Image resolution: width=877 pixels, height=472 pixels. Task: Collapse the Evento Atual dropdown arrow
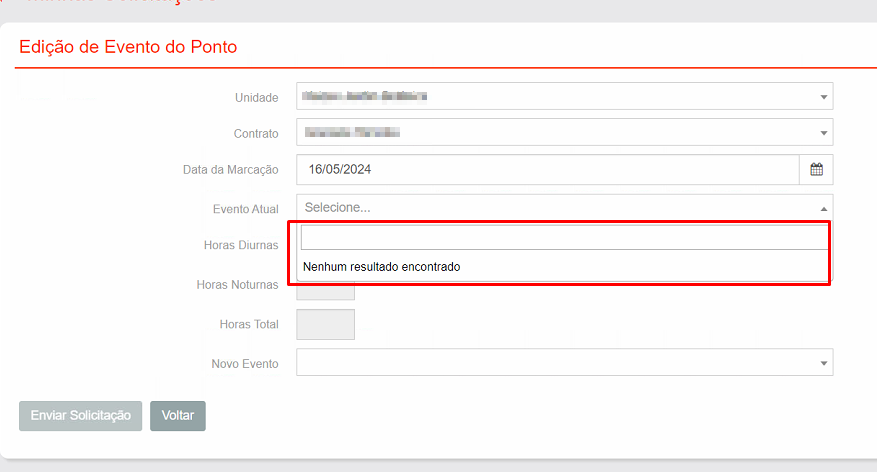[823, 208]
